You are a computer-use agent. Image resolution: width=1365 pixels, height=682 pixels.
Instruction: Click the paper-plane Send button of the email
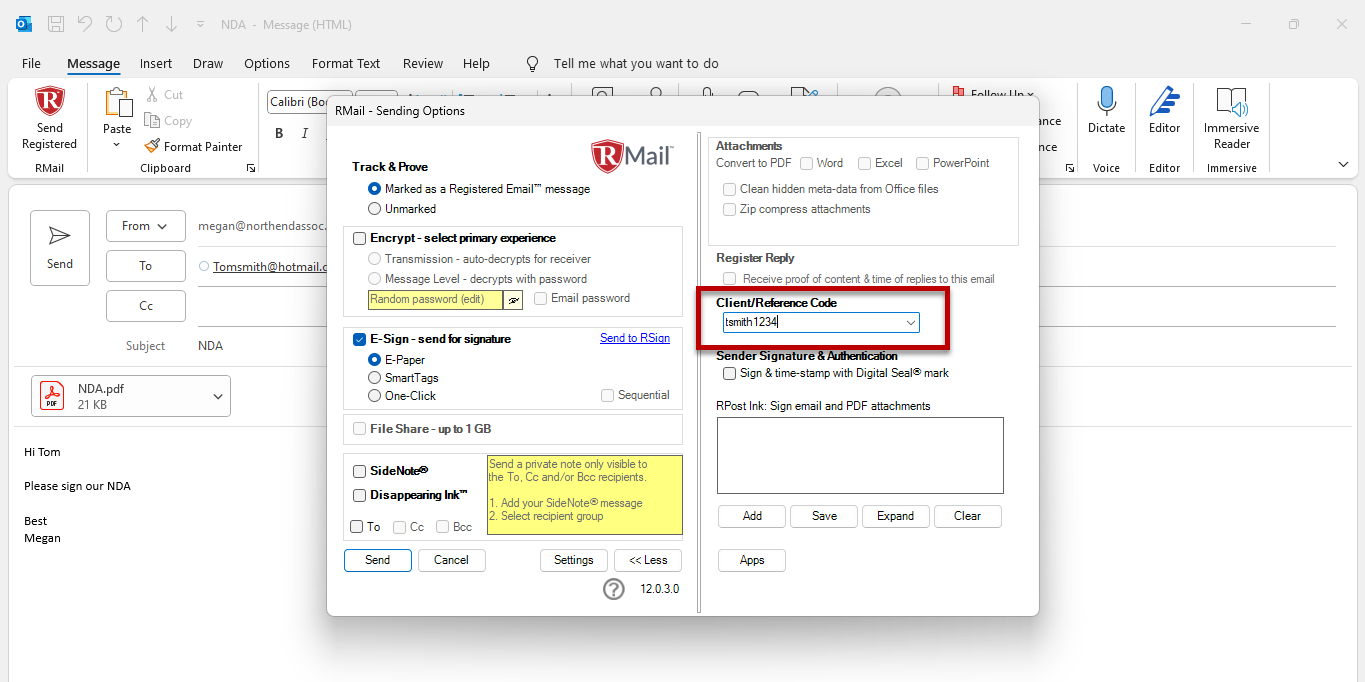(x=60, y=248)
